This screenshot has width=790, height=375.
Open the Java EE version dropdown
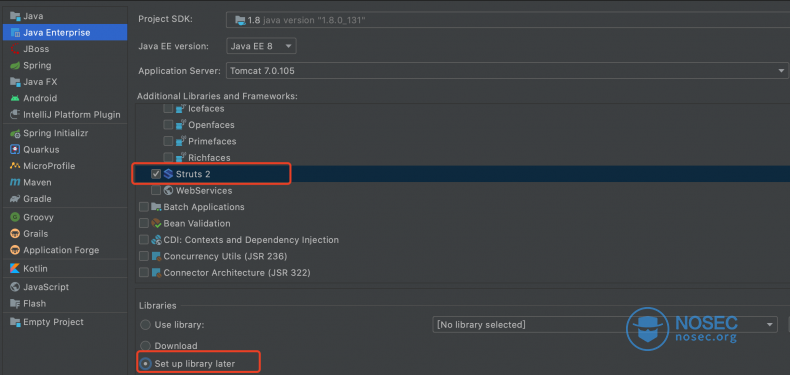pyautogui.click(x=261, y=46)
